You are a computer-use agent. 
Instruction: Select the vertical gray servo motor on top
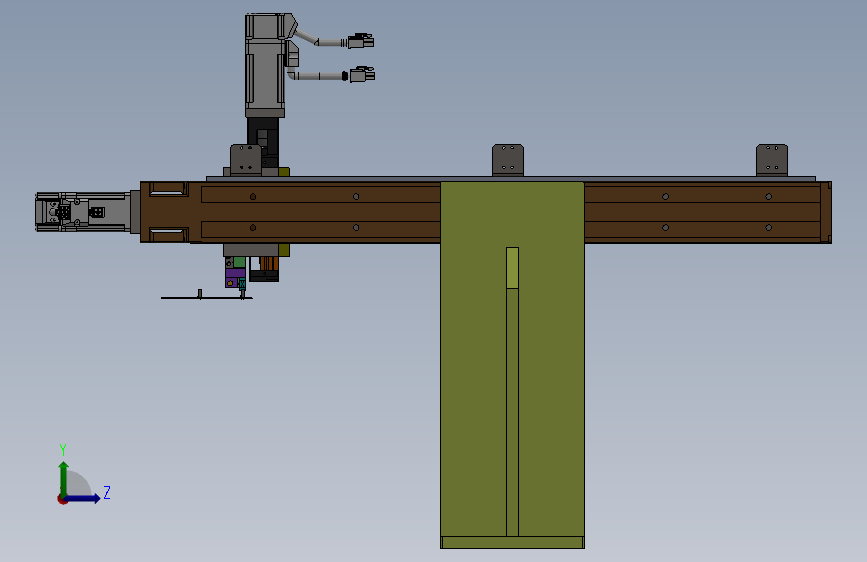coord(265,65)
